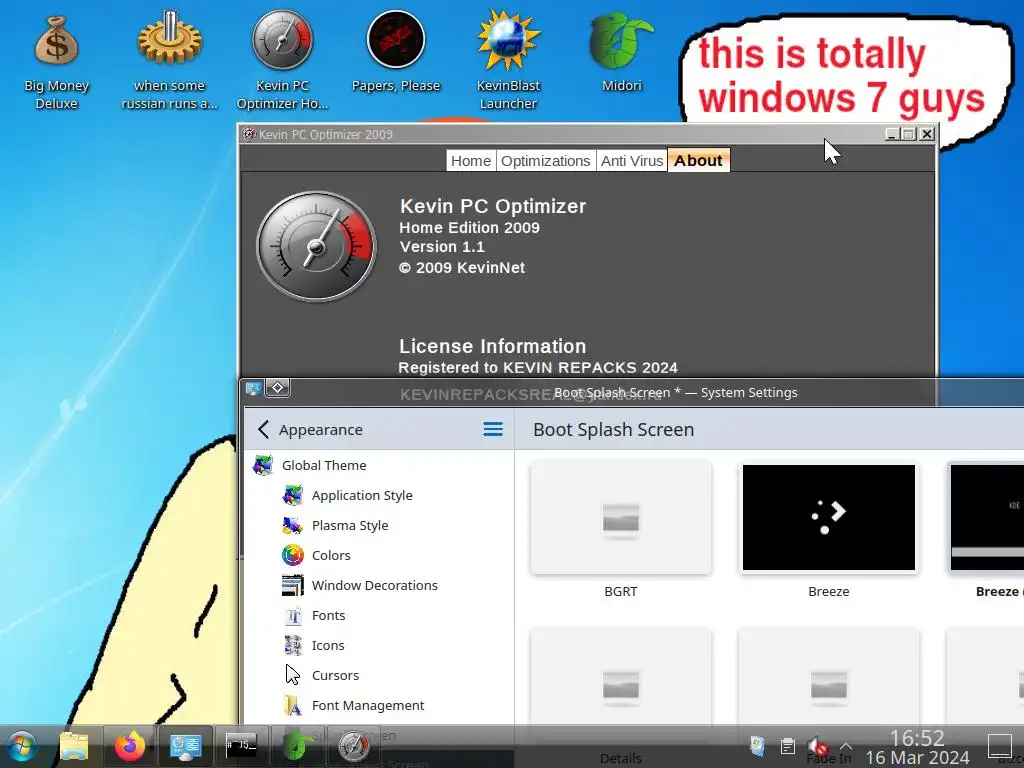This screenshot has height=768, width=1024.
Task: Close the Kevin PC Optimizer 2009 window
Action: point(927,134)
